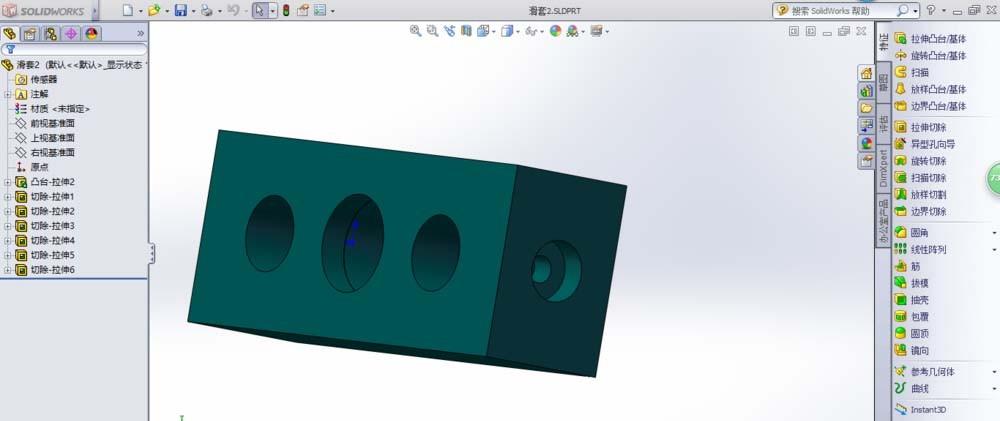This screenshot has height=421, width=1000.
Task: Click the New document icon
Action: click(128, 10)
